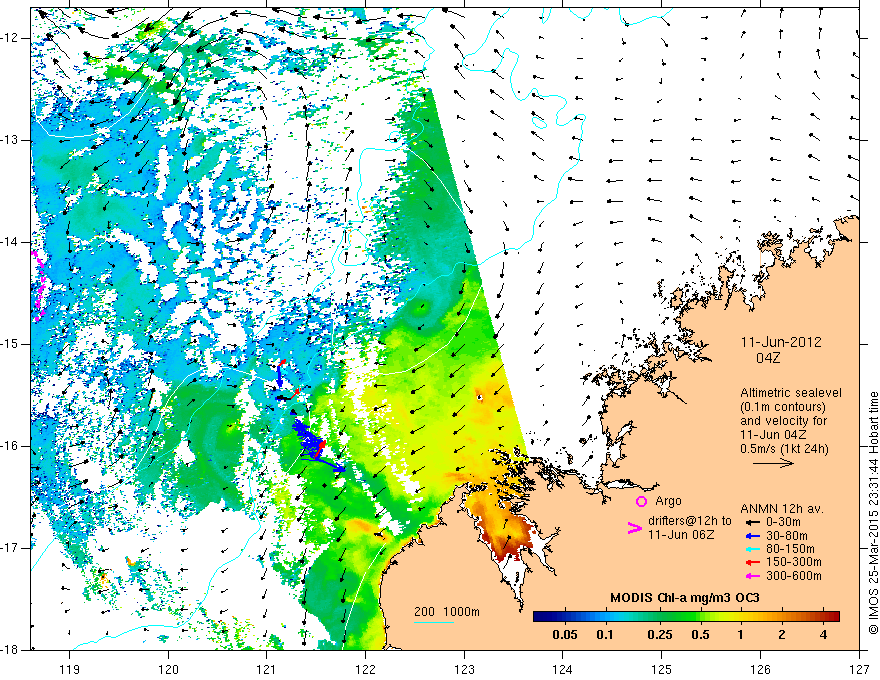Click the magenta 300-600m legend arrow
Screen dimensions: 880x680
(x=752, y=576)
